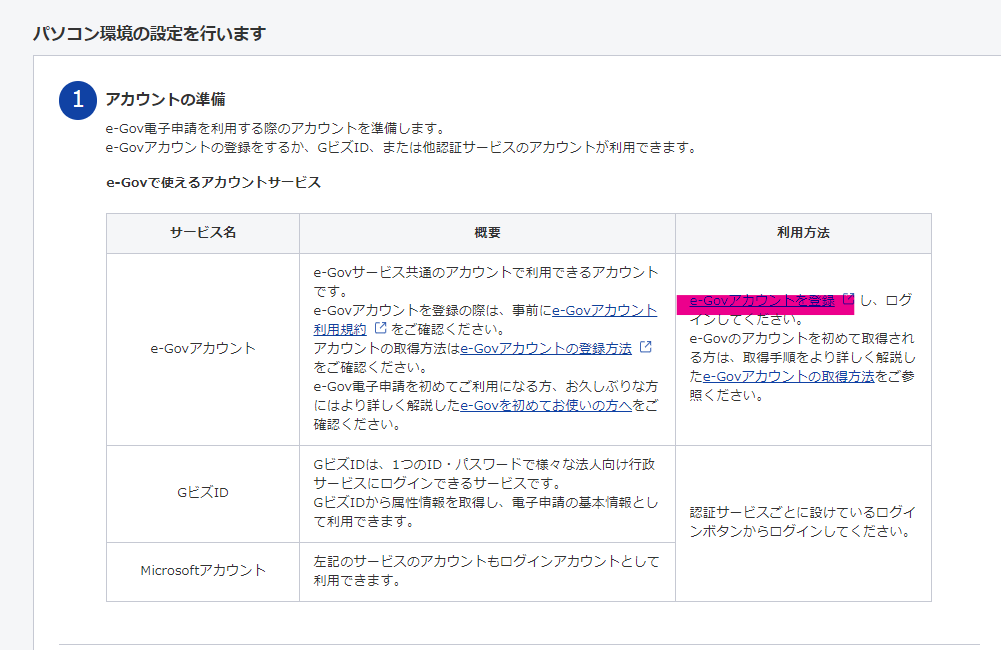1001x650 pixels.
Task: Open the e-Govアカウントの取得方法 link
Action: pos(788,377)
